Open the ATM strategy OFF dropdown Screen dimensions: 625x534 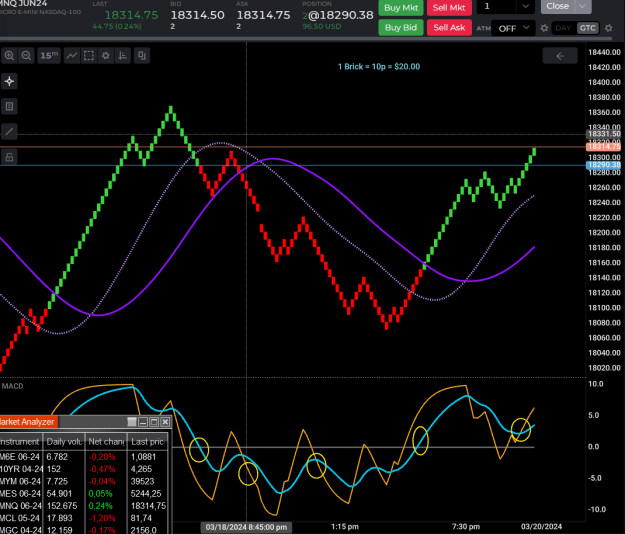click(513, 28)
